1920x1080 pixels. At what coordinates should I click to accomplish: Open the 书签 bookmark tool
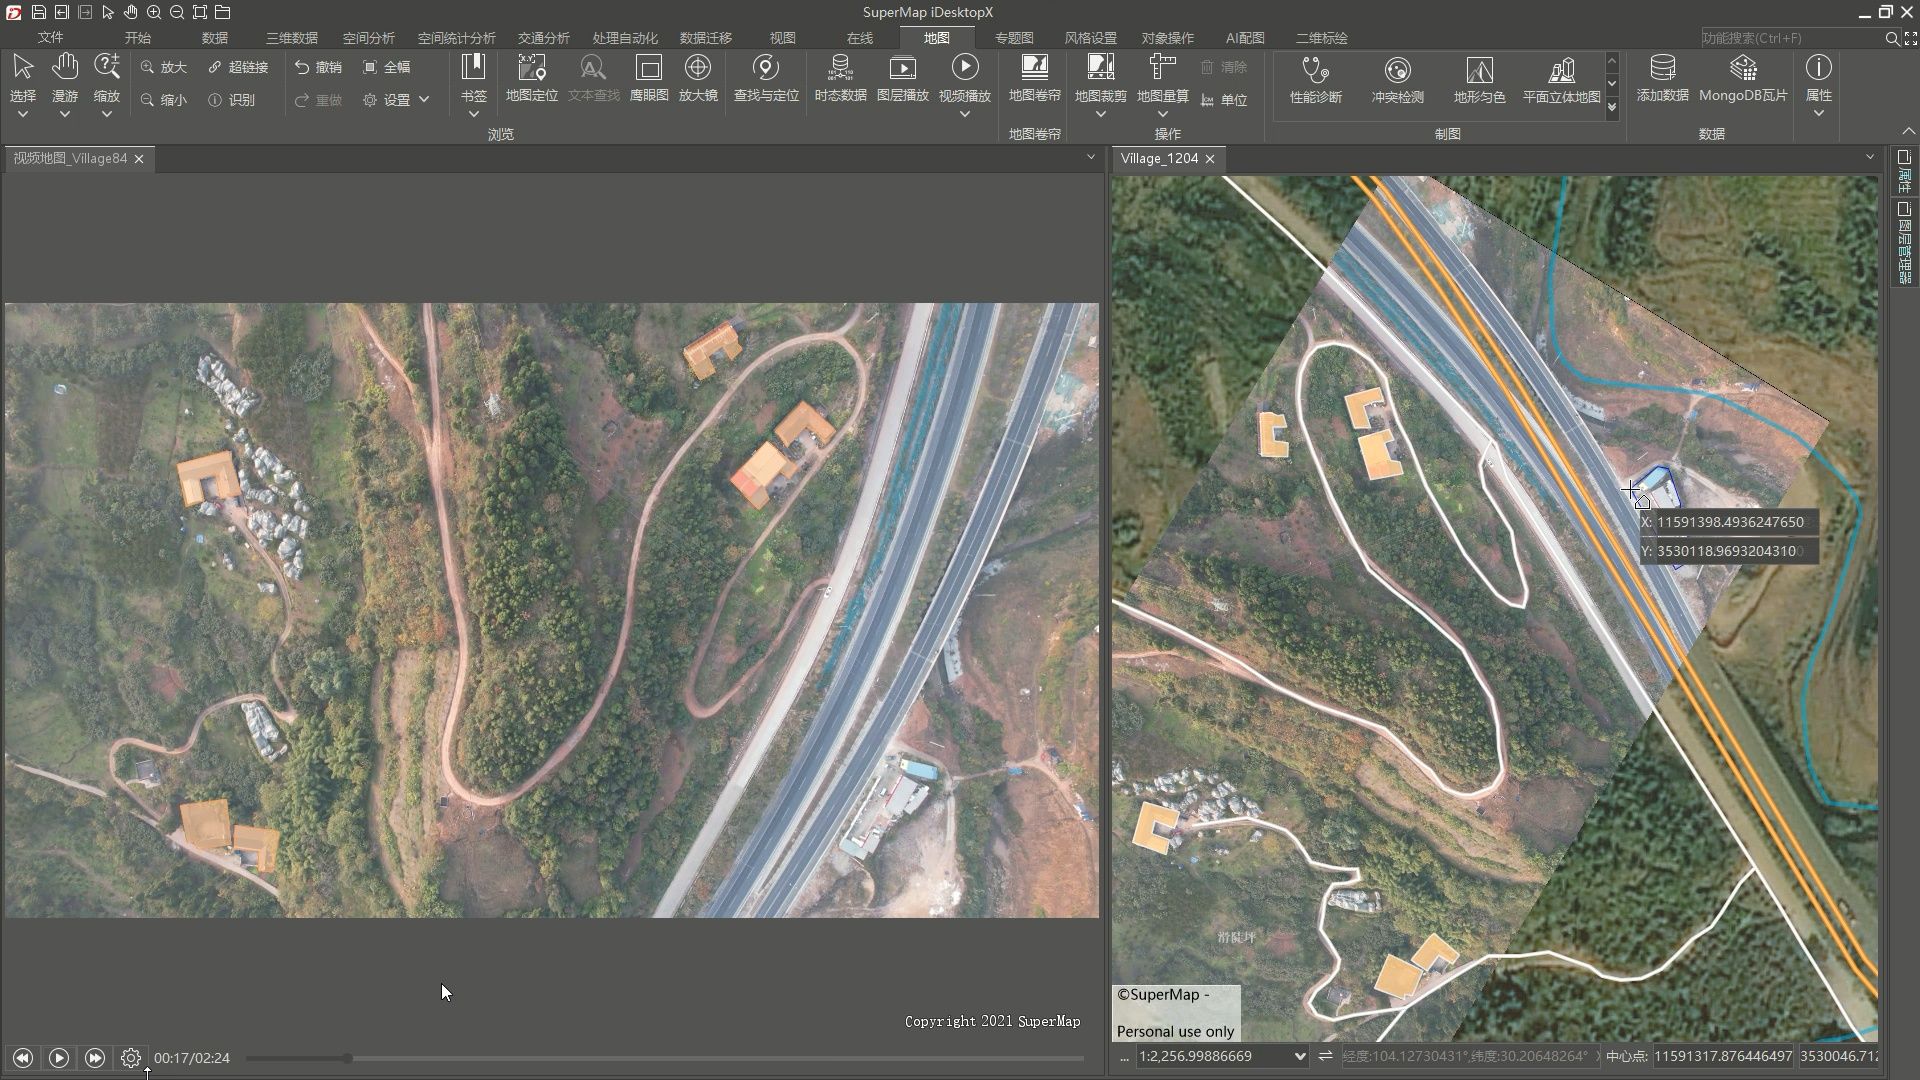[474, 78]
